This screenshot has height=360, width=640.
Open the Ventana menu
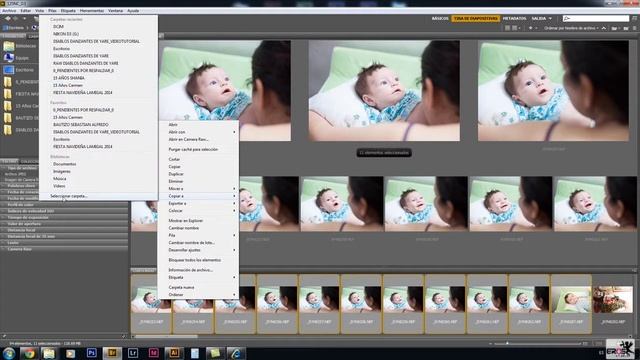(116, 11)
